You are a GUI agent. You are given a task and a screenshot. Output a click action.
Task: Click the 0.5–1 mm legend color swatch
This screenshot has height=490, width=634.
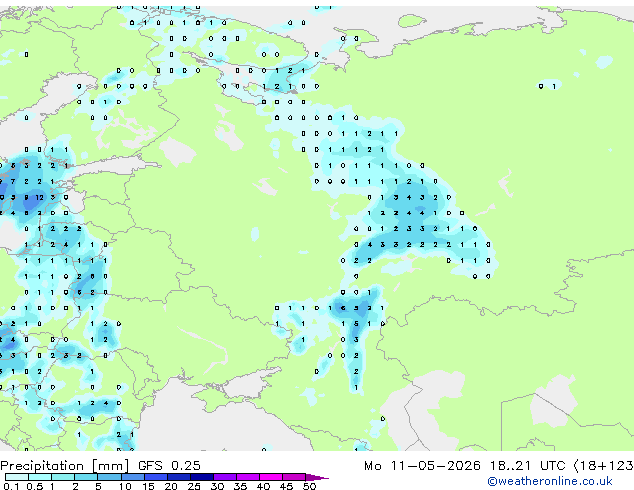coord(40,477)
